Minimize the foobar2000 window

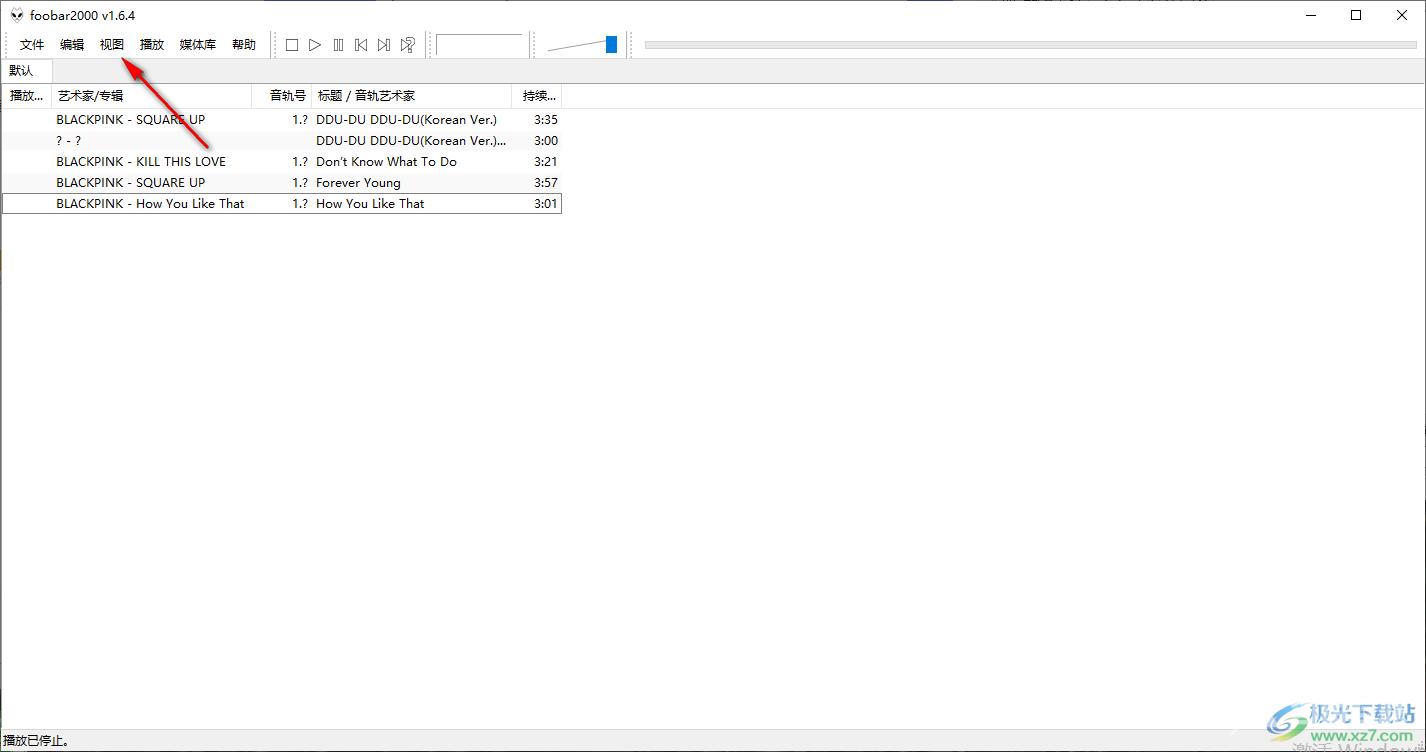[1310, 15]
